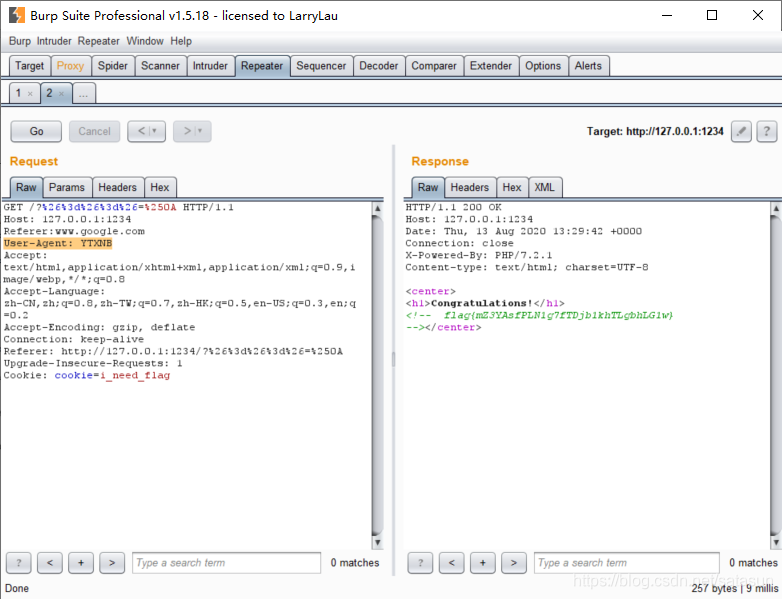The height and width of the screenshot is (599, 782).
Task: Click the Cookie: cookie=i_need_flag line
Action: point(87,376)
